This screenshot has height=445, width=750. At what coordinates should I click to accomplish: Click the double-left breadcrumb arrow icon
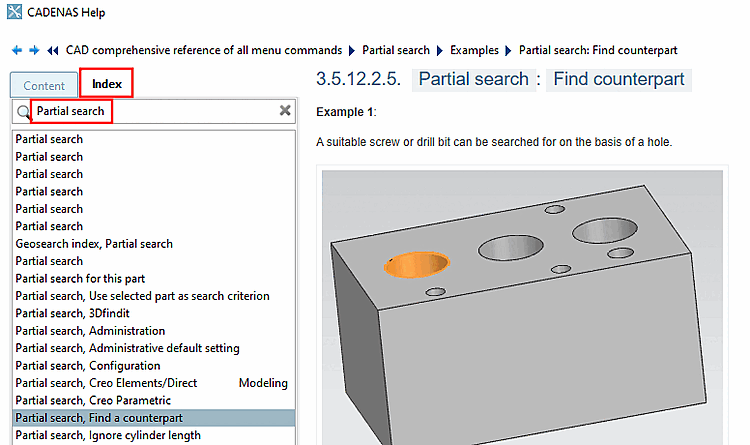53,50
